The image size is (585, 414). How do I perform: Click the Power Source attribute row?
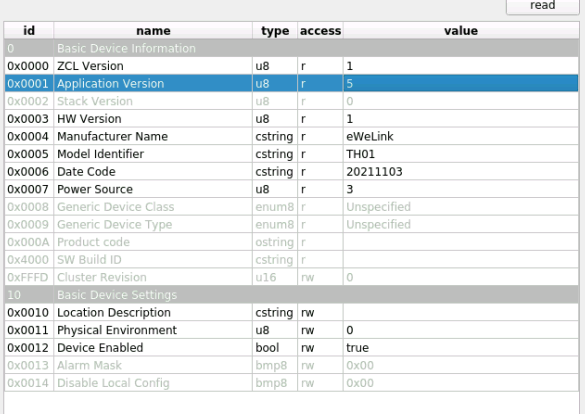[291, 189]
